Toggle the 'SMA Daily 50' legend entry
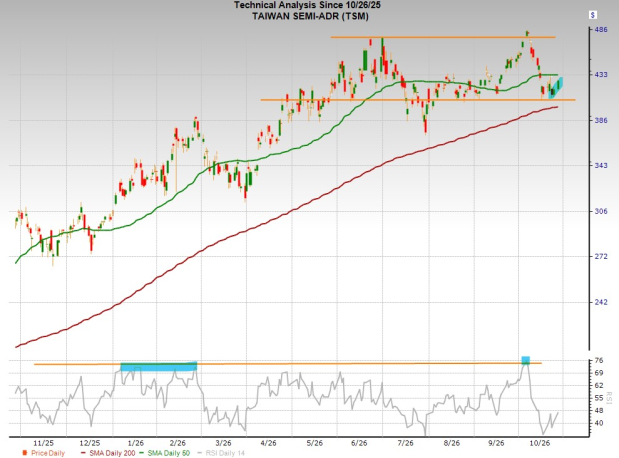The image size is (619, 458). [164, 453]
